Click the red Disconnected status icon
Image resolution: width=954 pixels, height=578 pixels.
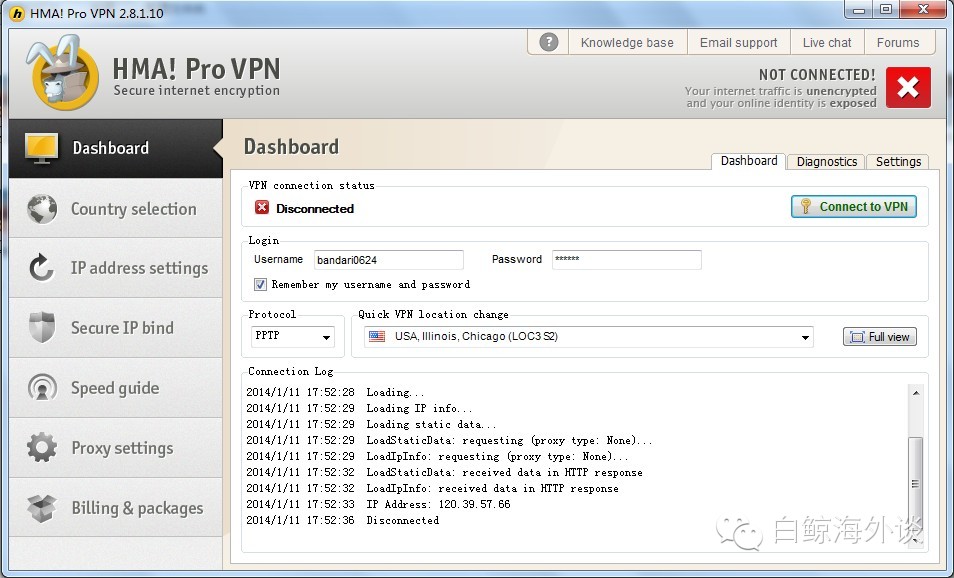point(262,207)
